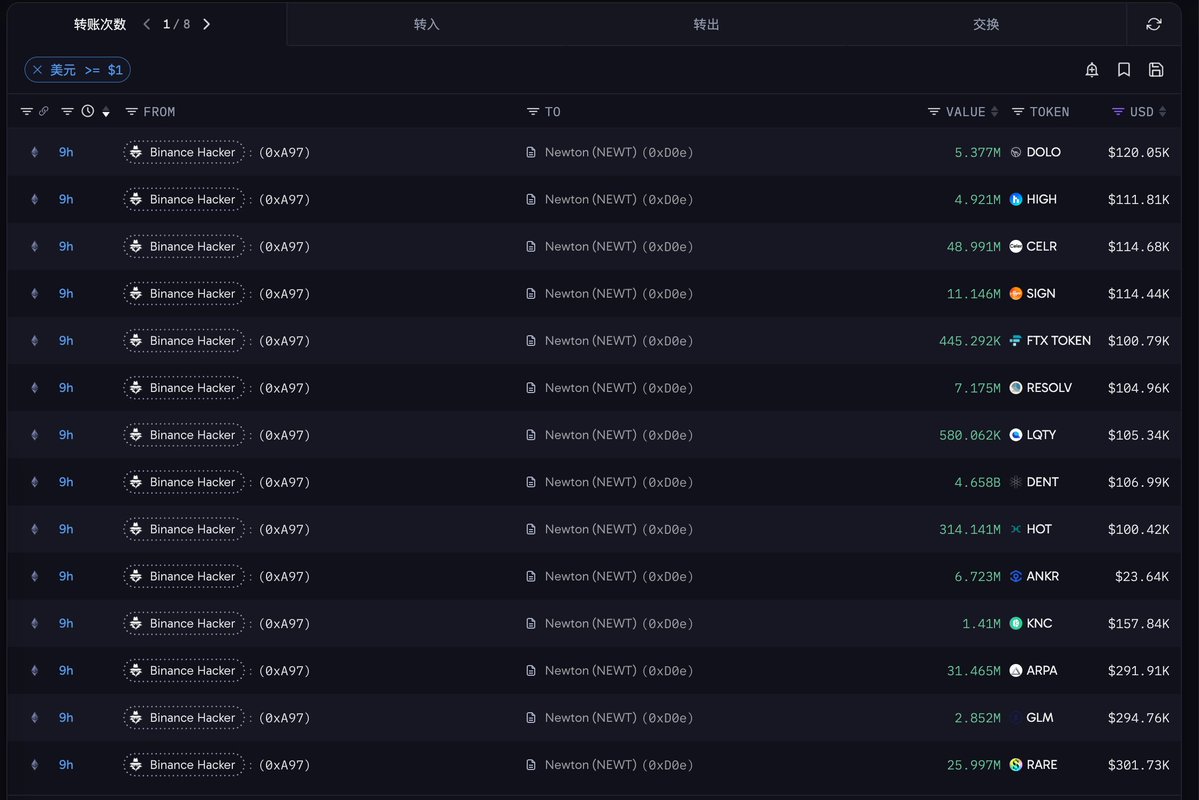
Task: Click the SIGN token icon
Action: [1015, 294]
